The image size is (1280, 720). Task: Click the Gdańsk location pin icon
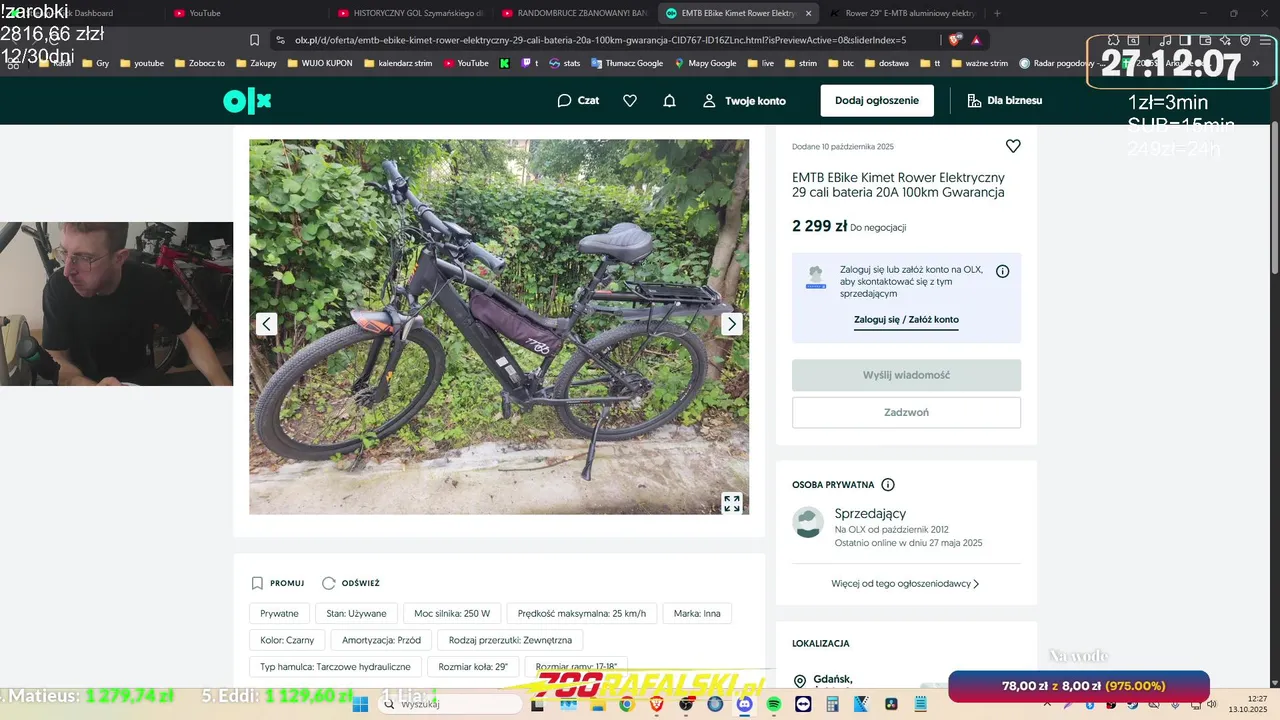coord(800,681)
